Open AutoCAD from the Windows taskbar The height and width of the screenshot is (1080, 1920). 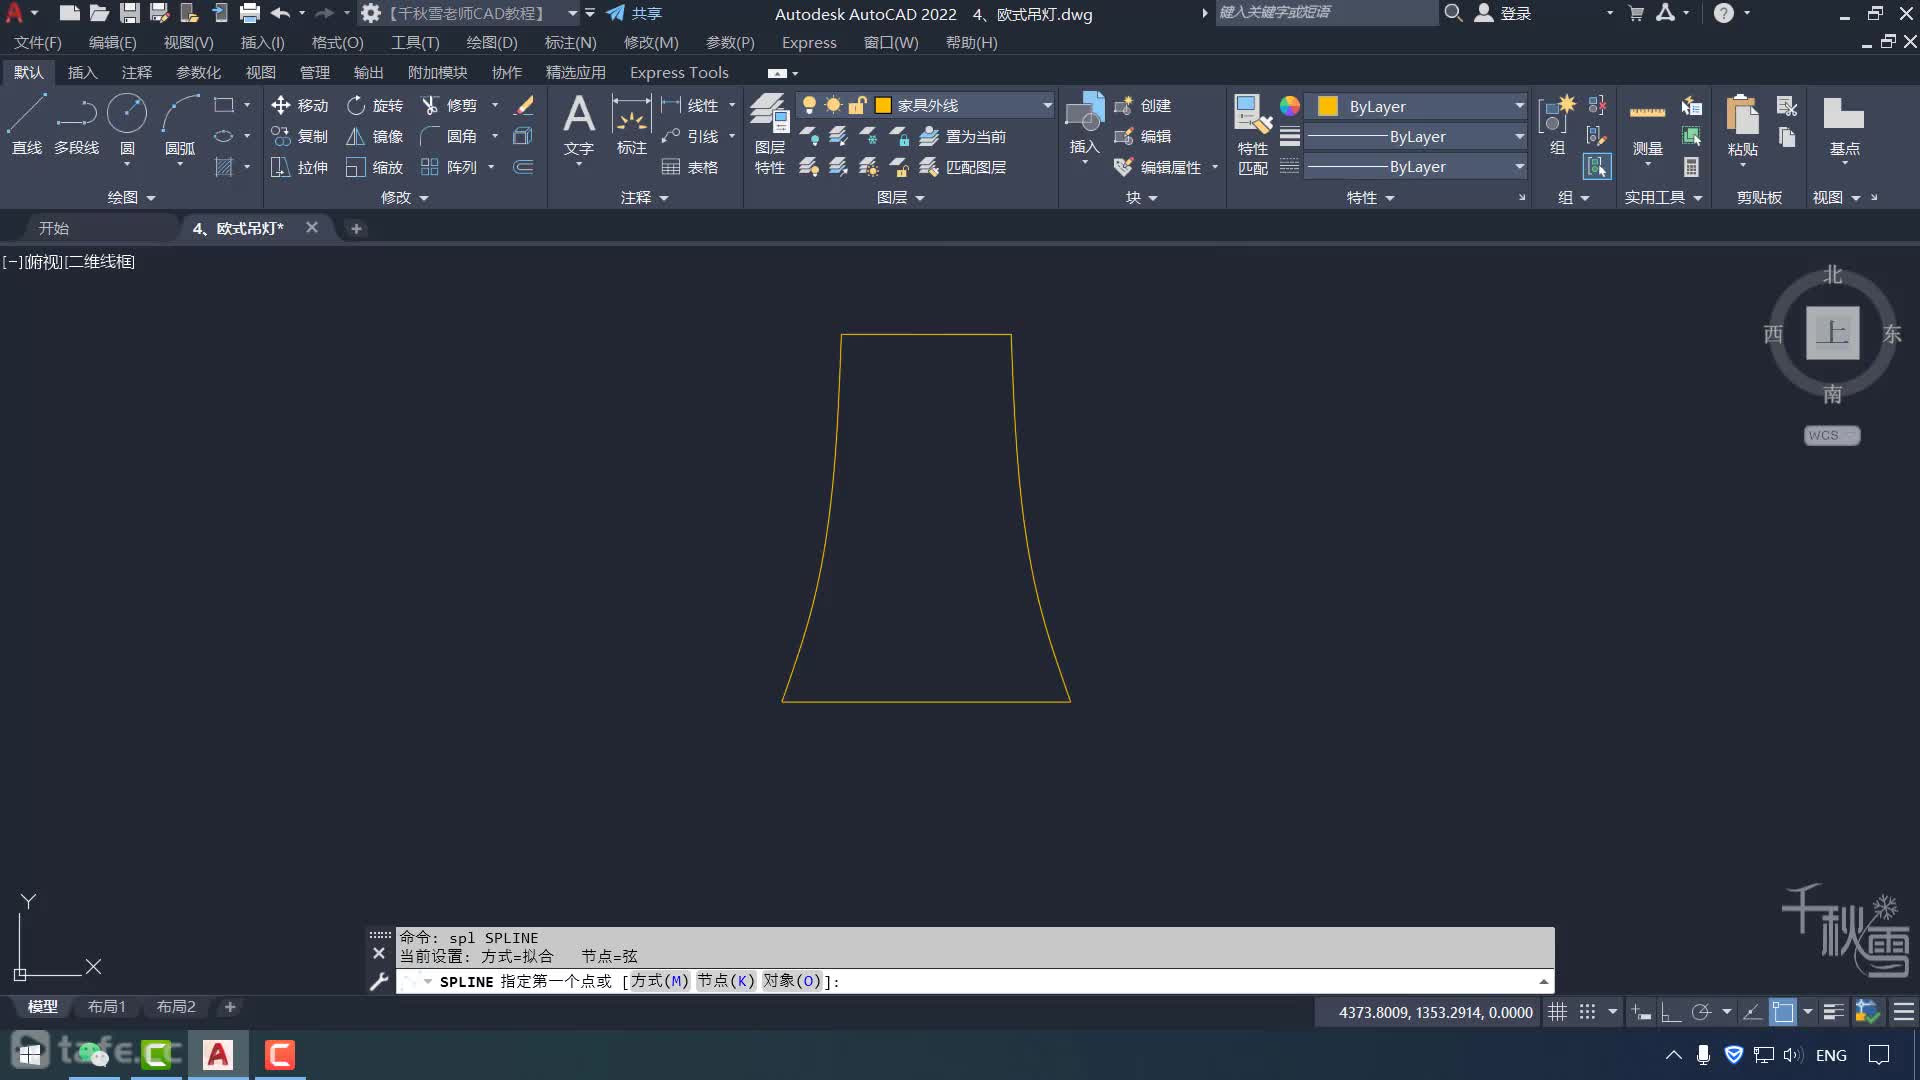click(218, 1054)
